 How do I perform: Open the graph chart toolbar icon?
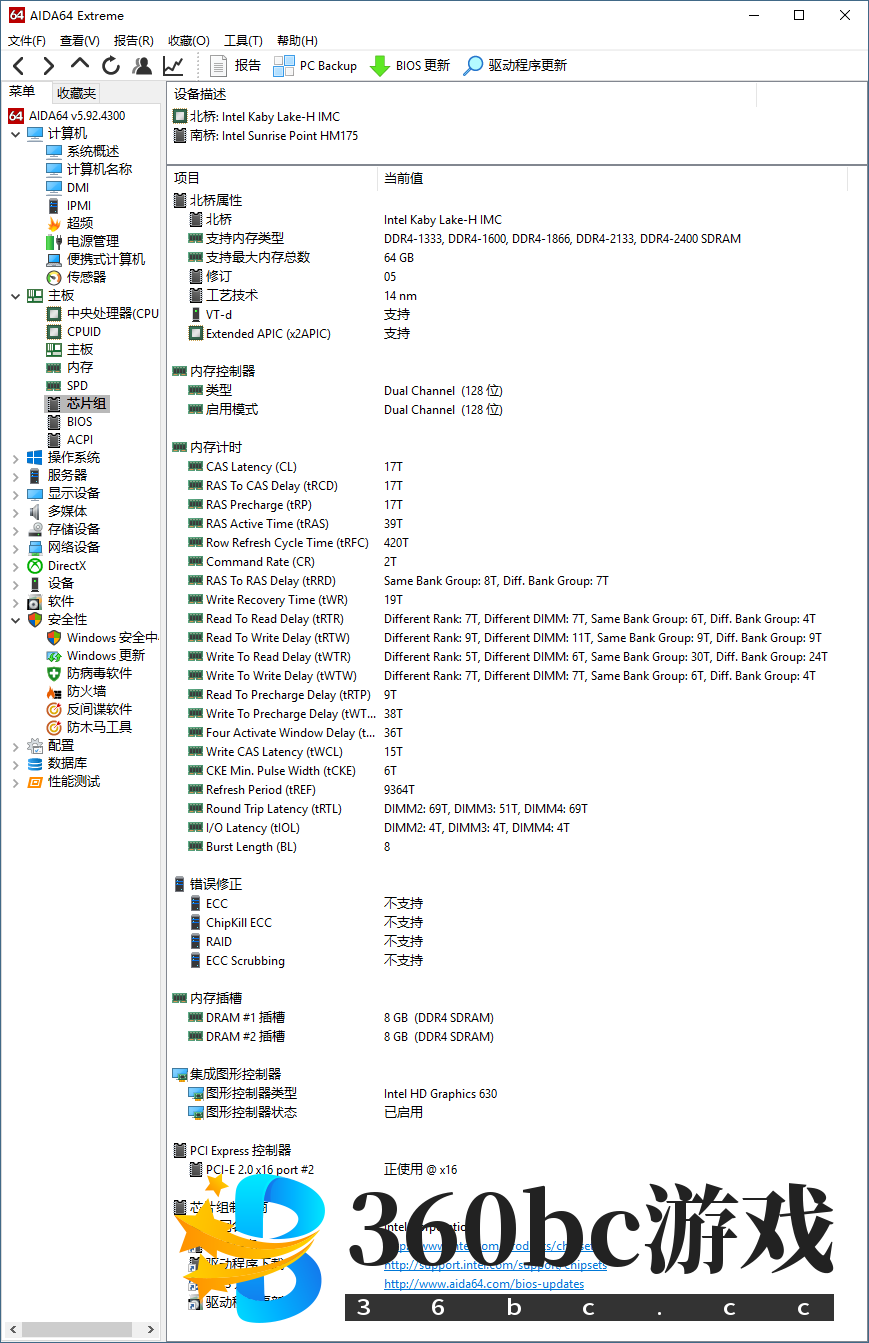[x=173, y=66]
